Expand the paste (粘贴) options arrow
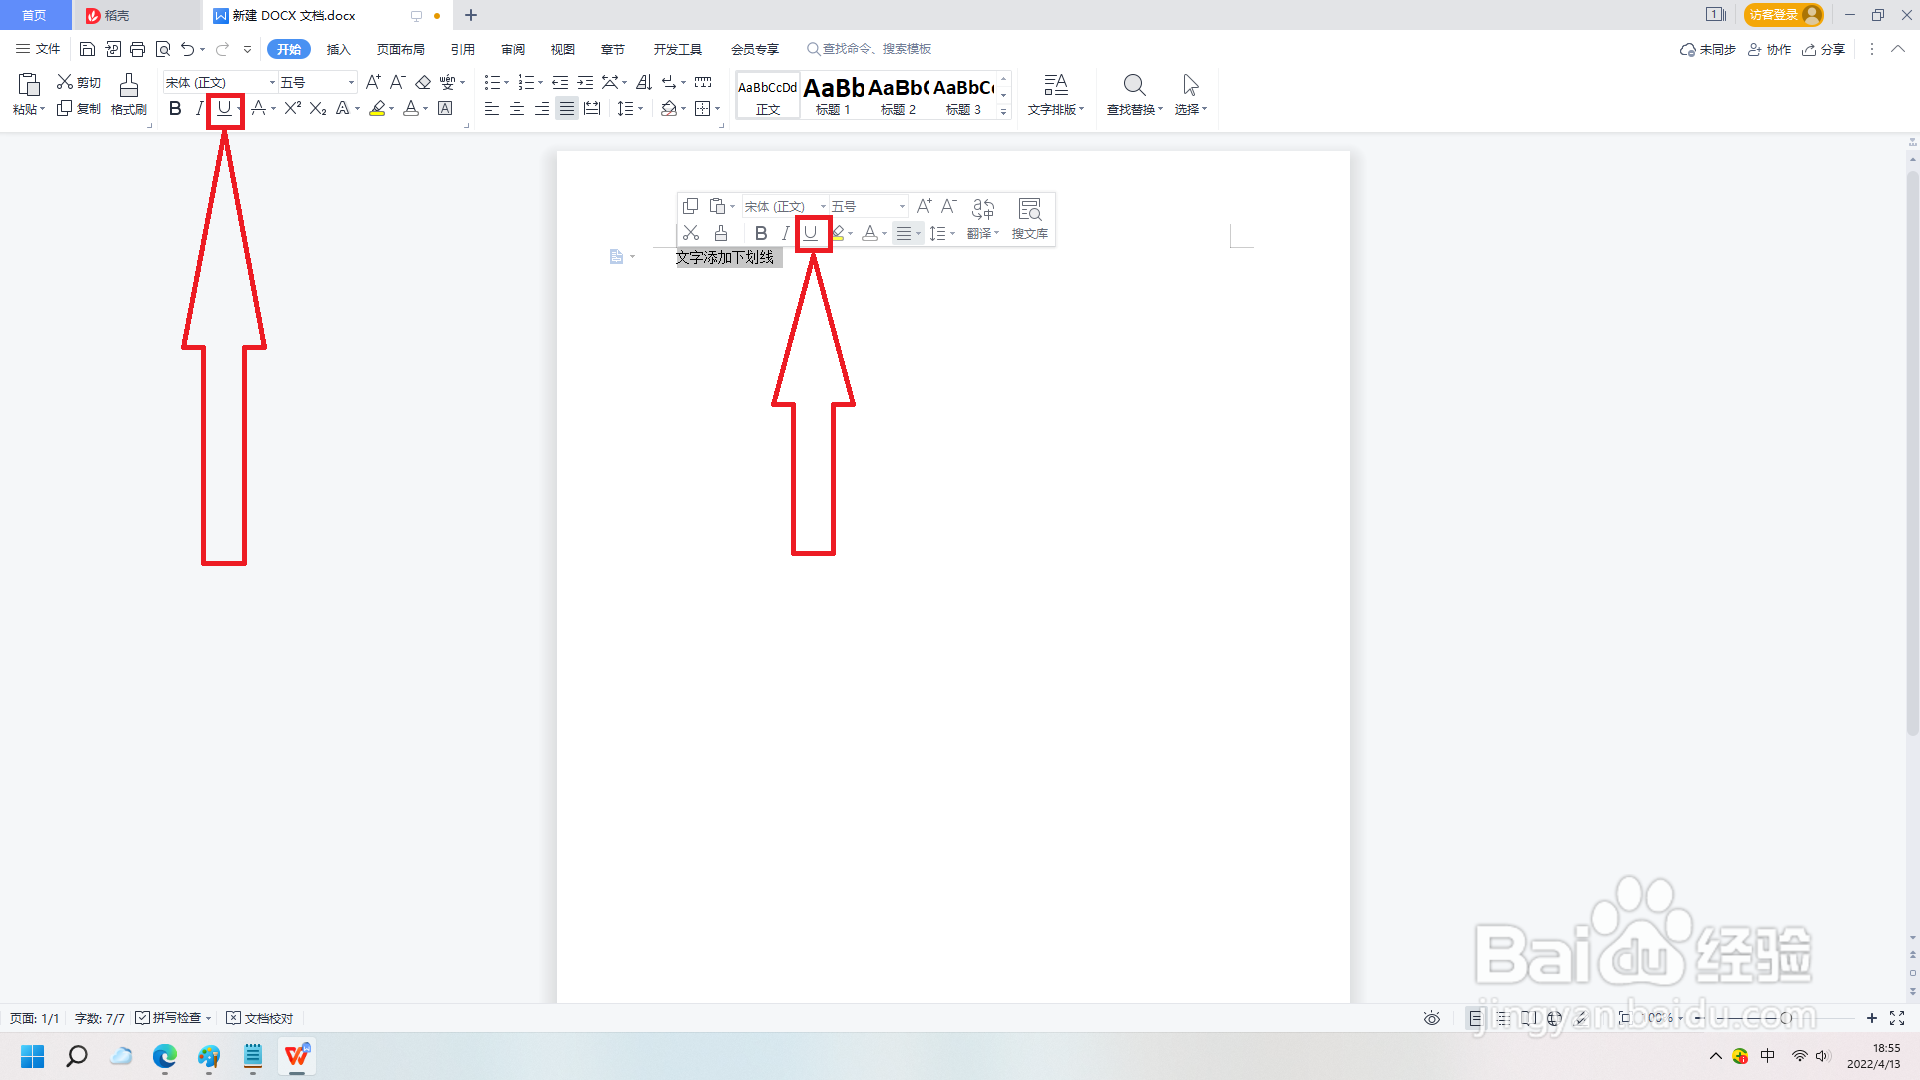 [x=42, y=110]
